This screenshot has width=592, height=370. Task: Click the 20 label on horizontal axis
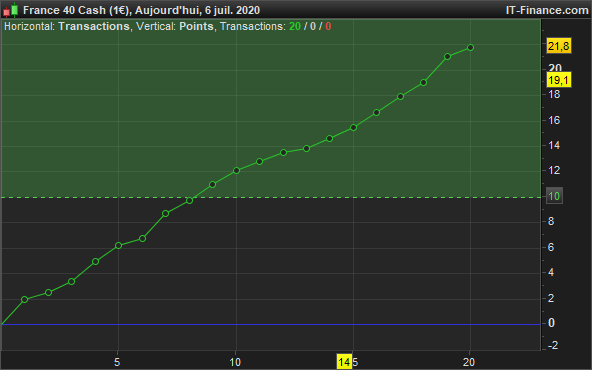pos(469,362)
